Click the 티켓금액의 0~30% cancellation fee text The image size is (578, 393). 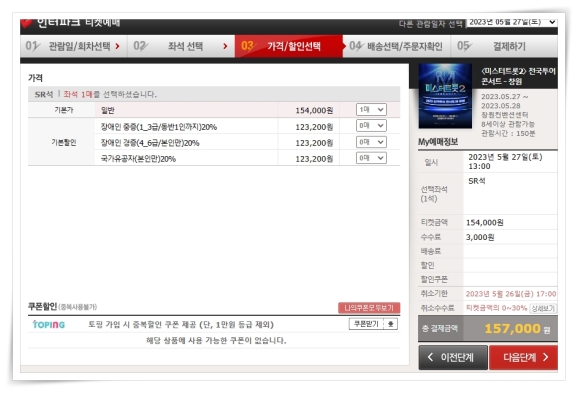[497, 308]
